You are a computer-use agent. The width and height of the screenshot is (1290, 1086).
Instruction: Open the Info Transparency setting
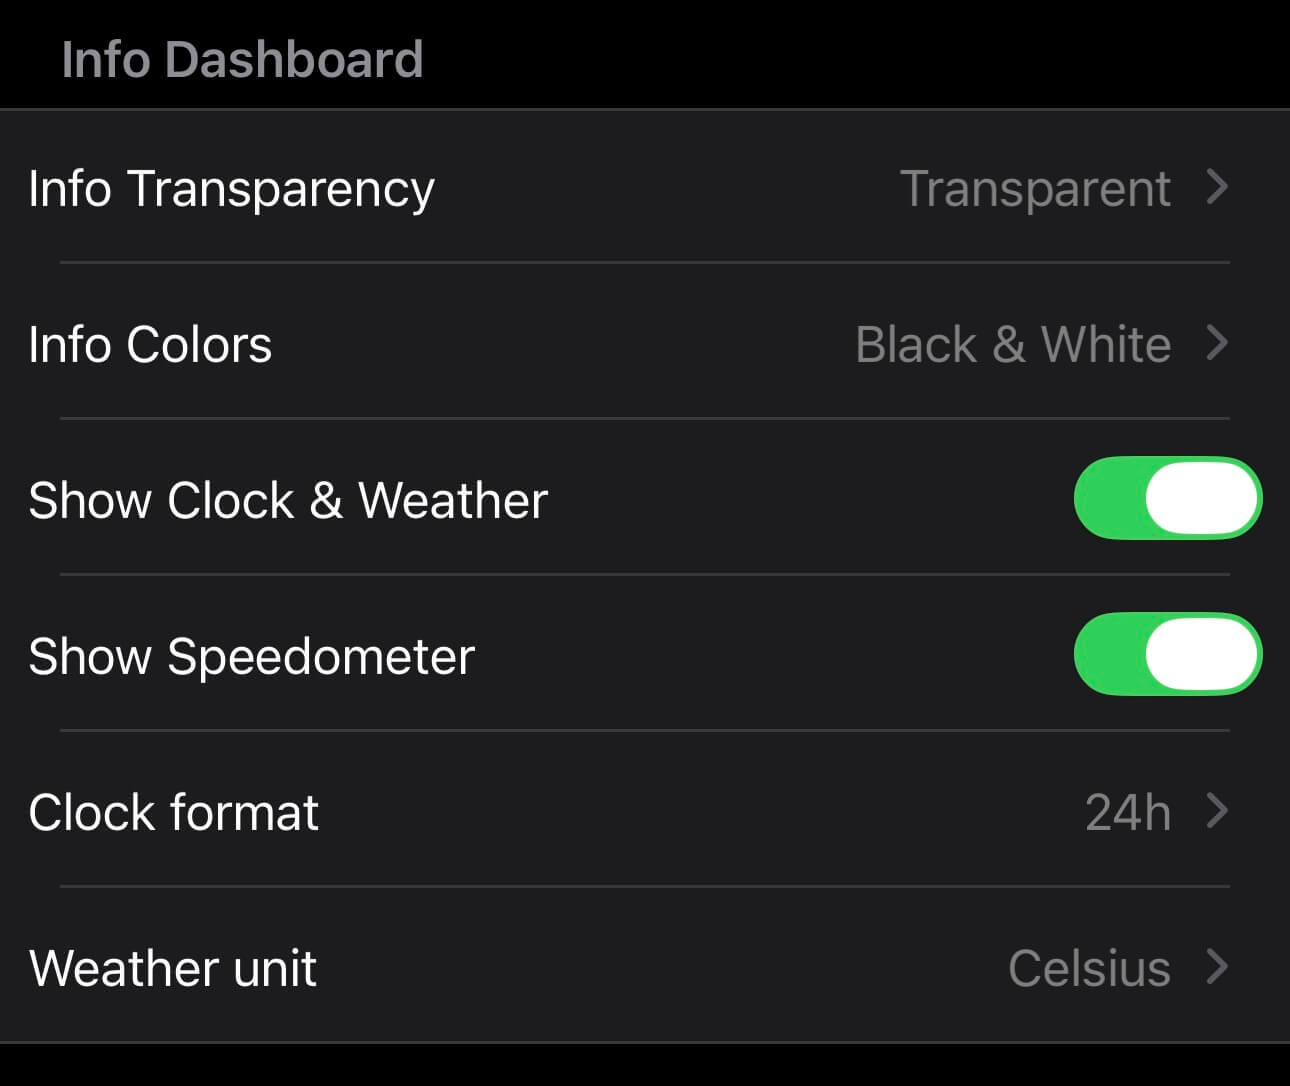231,189
